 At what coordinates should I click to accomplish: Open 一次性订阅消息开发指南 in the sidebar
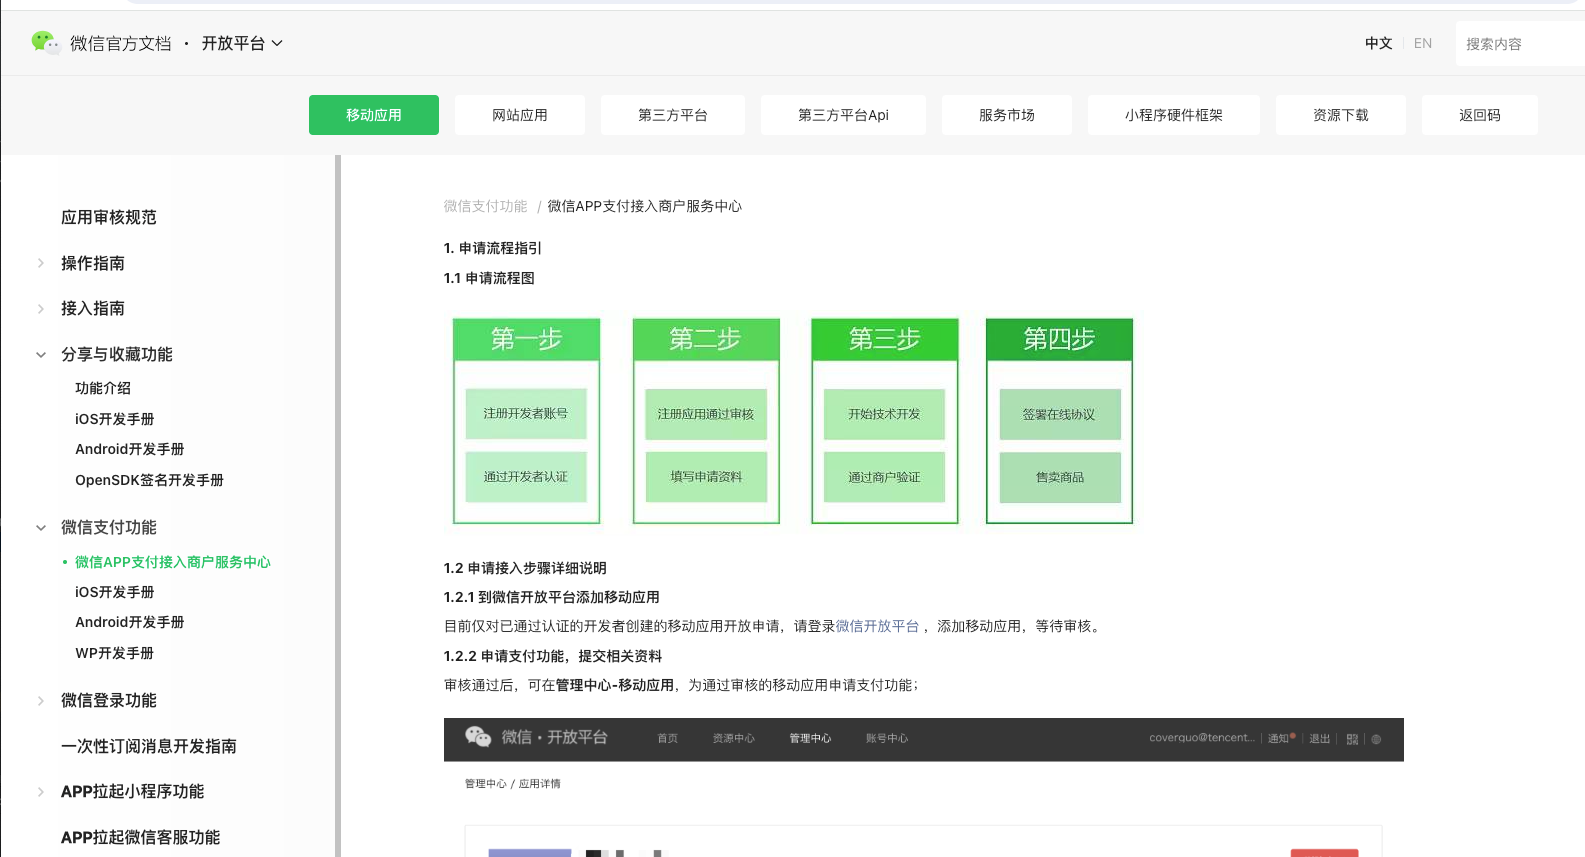pyautogui.click(x=149, y=746)
